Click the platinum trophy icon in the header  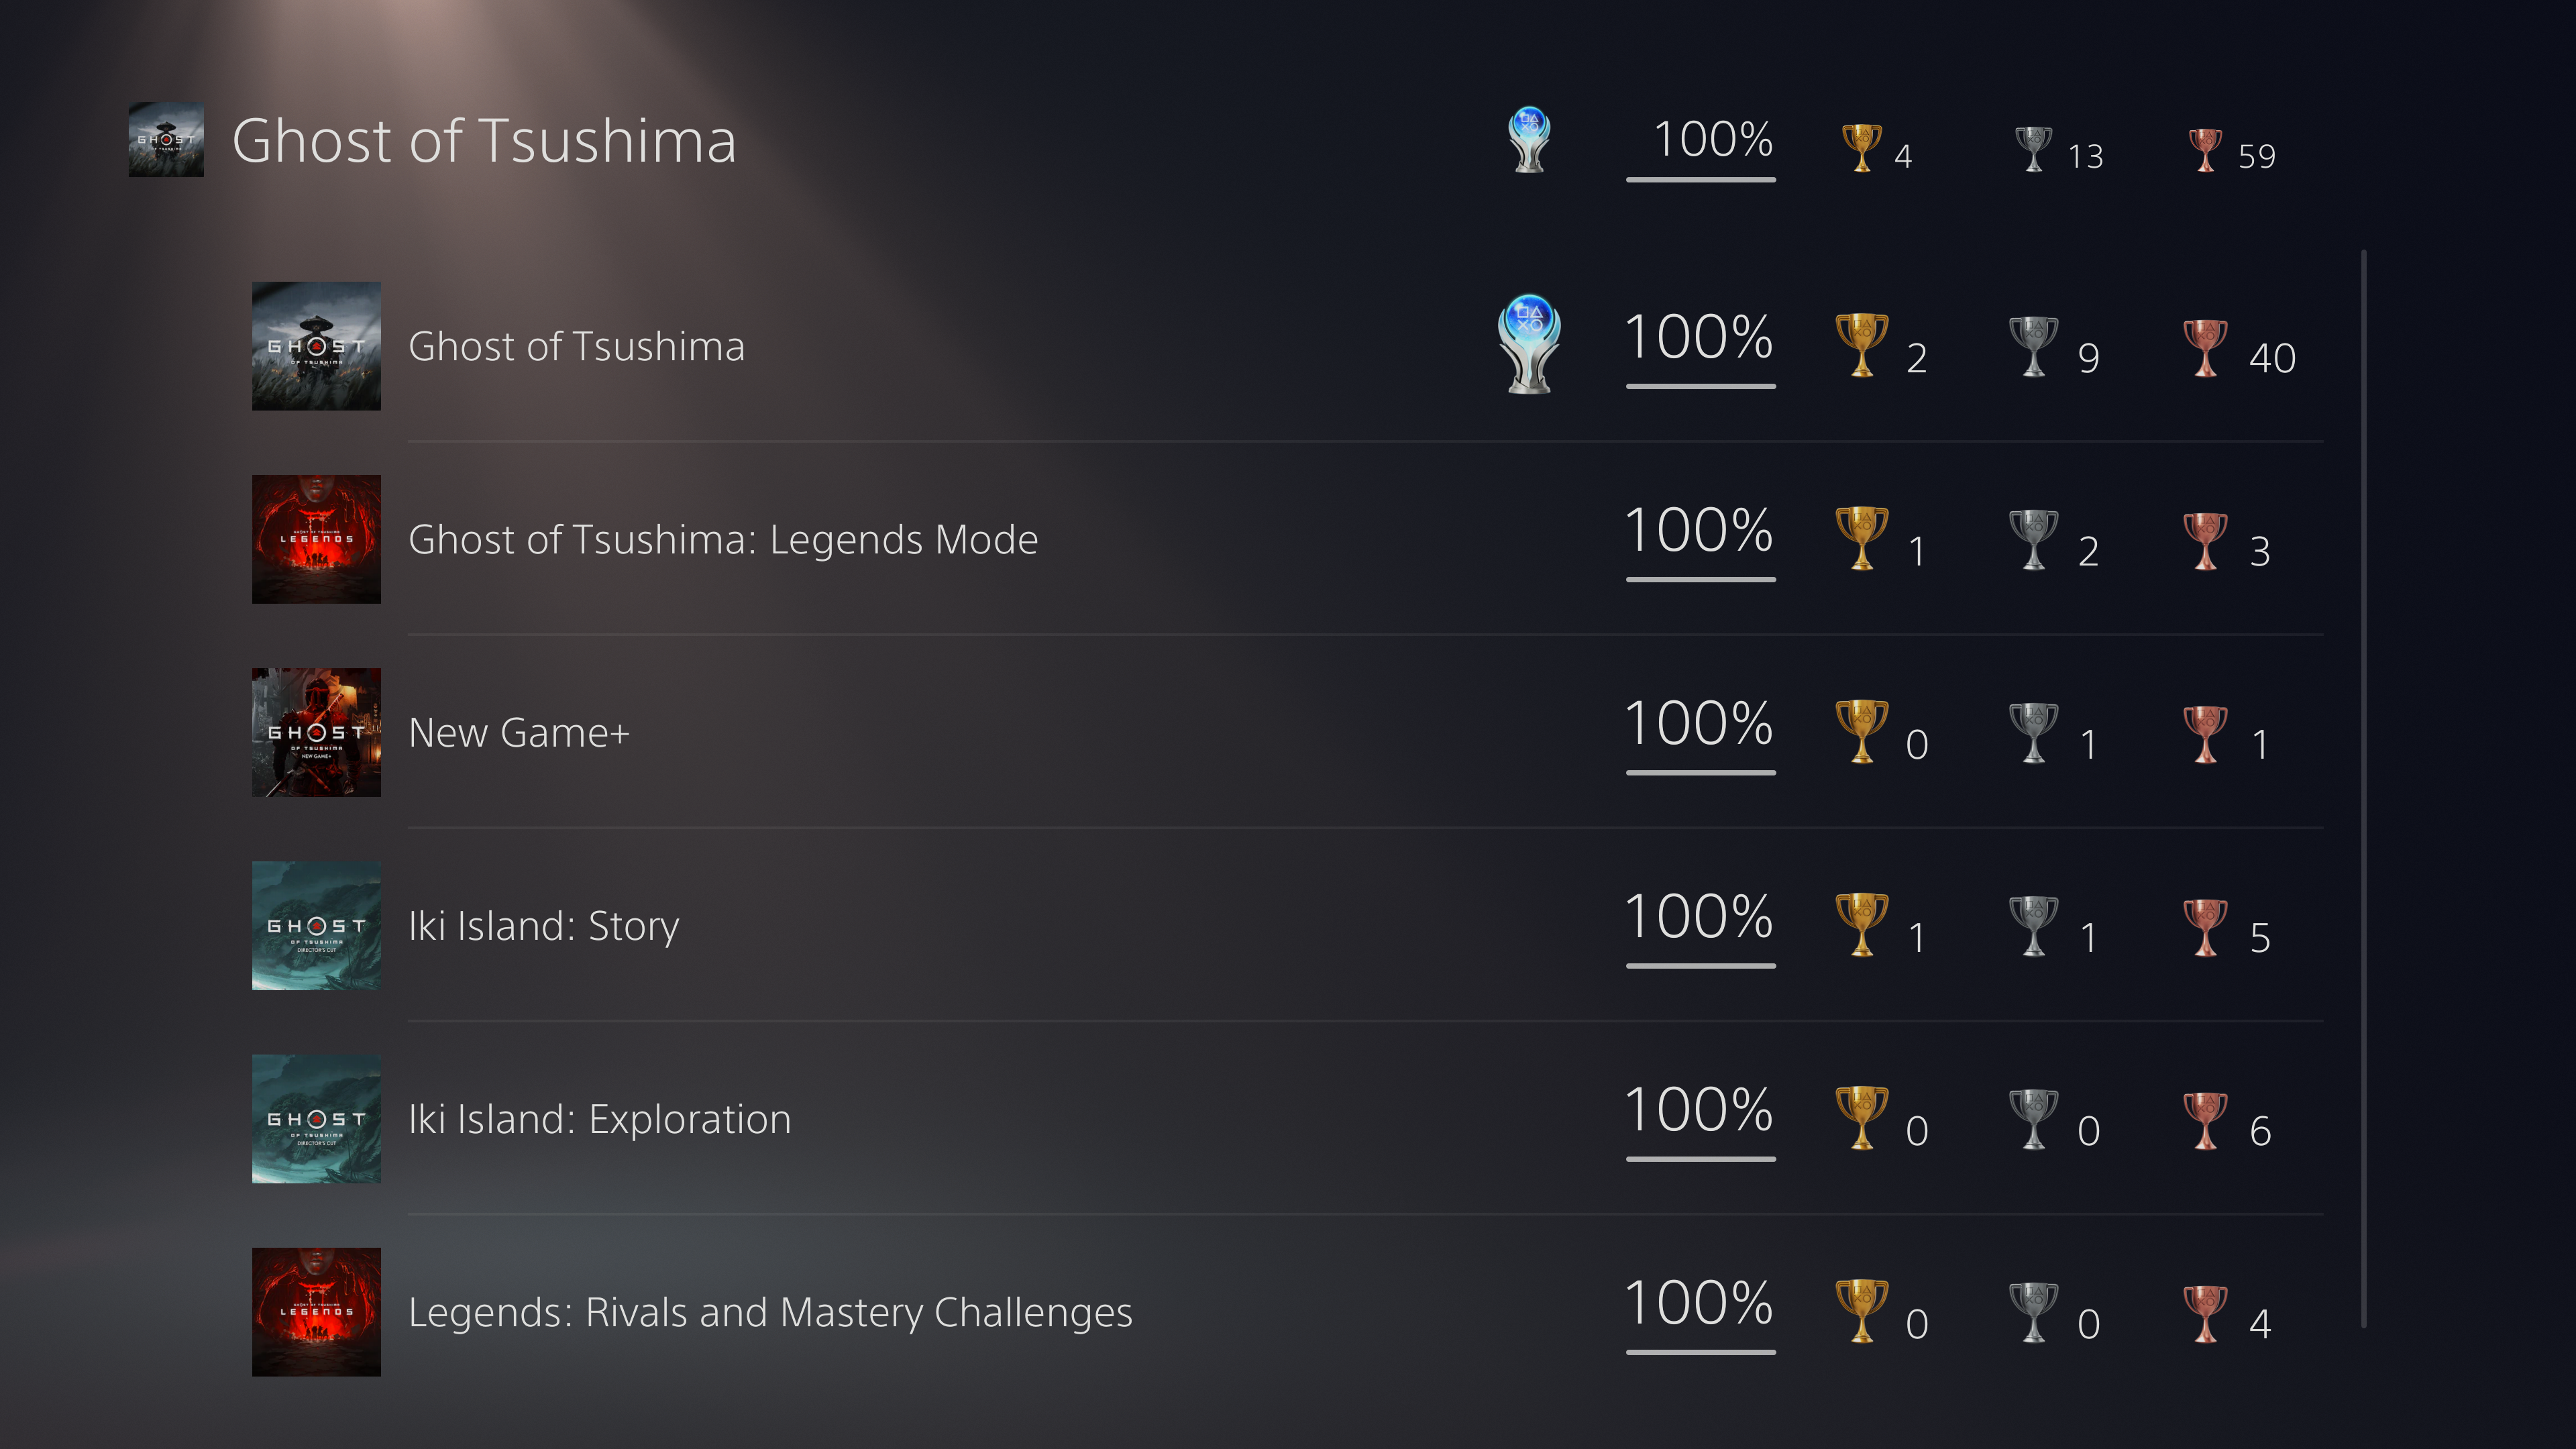[x=1528, y=139]
